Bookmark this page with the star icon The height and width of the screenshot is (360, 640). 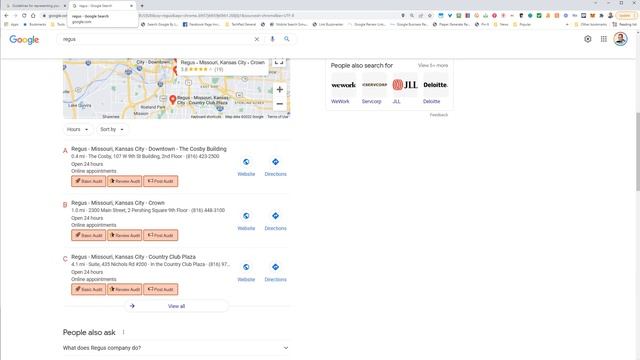click(x=430, y=16)
